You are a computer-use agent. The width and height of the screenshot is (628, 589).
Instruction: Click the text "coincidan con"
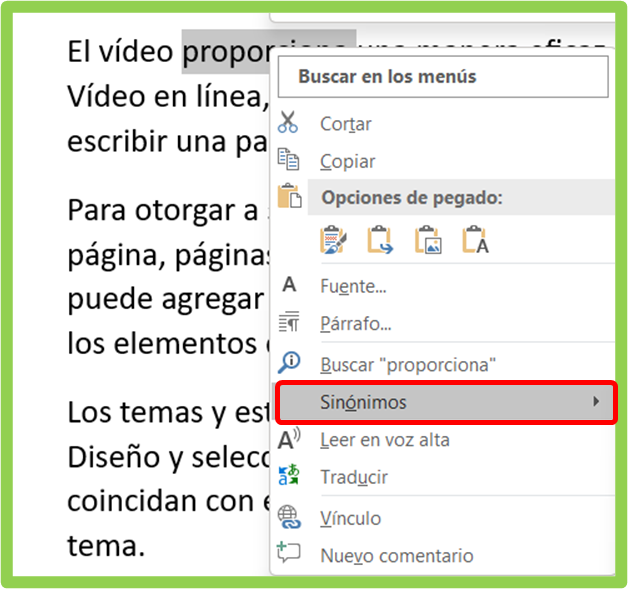[x=160, y=501]
